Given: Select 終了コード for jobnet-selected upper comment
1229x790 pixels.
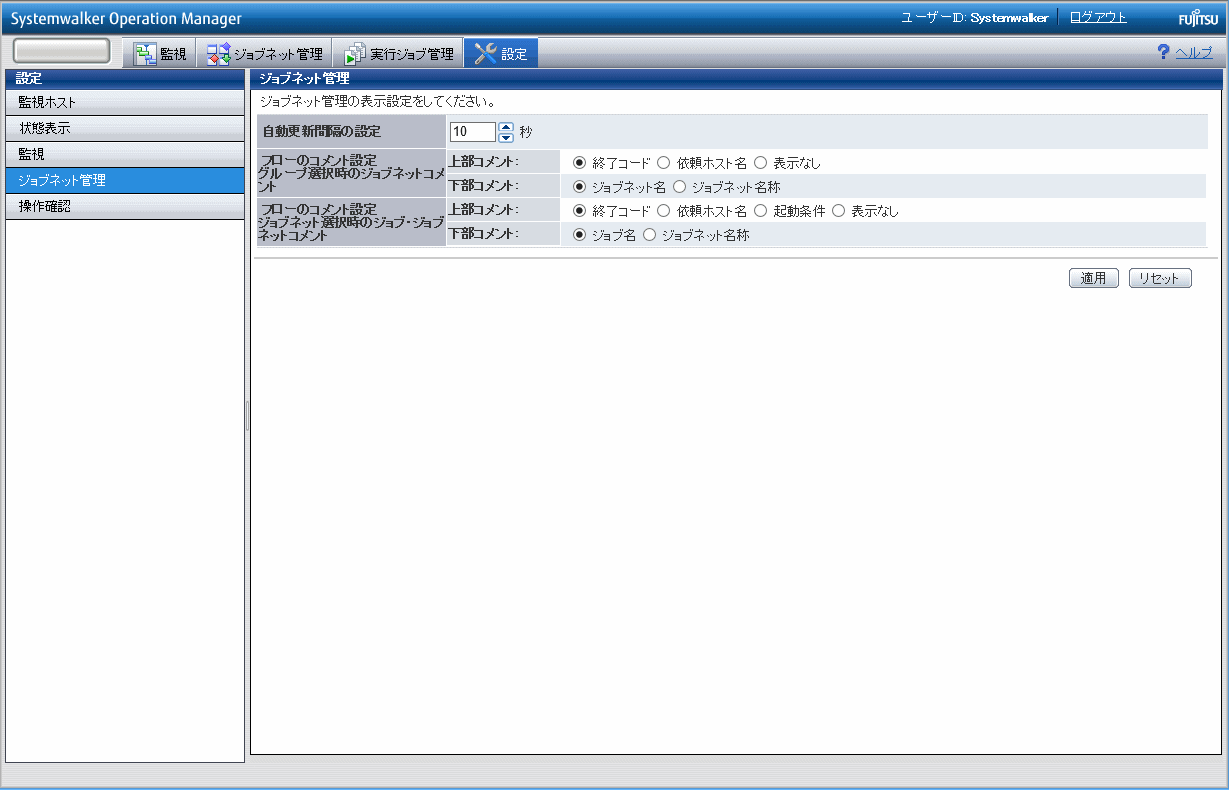Looking at the screenshot, I should click(579, 211).
